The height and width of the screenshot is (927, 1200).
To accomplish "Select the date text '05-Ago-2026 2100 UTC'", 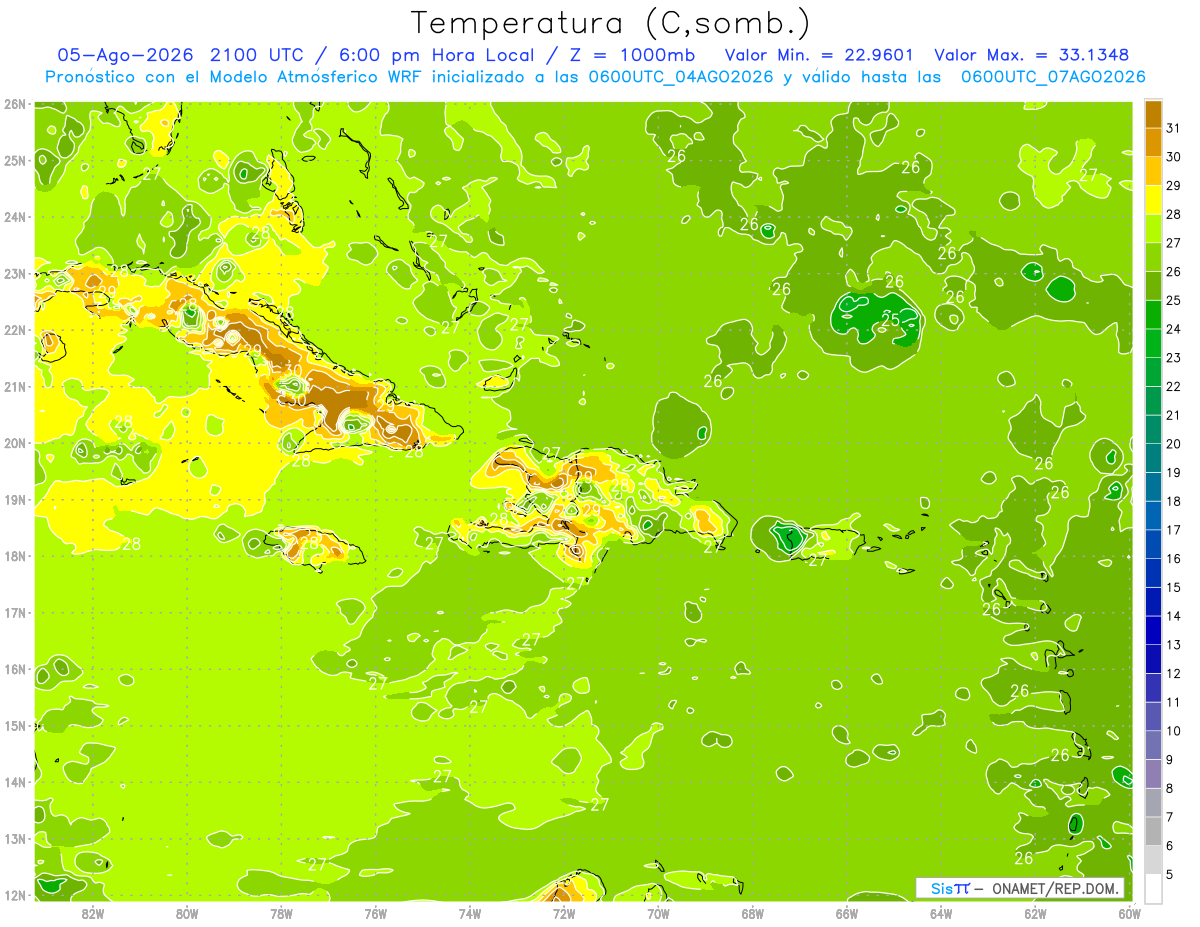I will (182, 55).
